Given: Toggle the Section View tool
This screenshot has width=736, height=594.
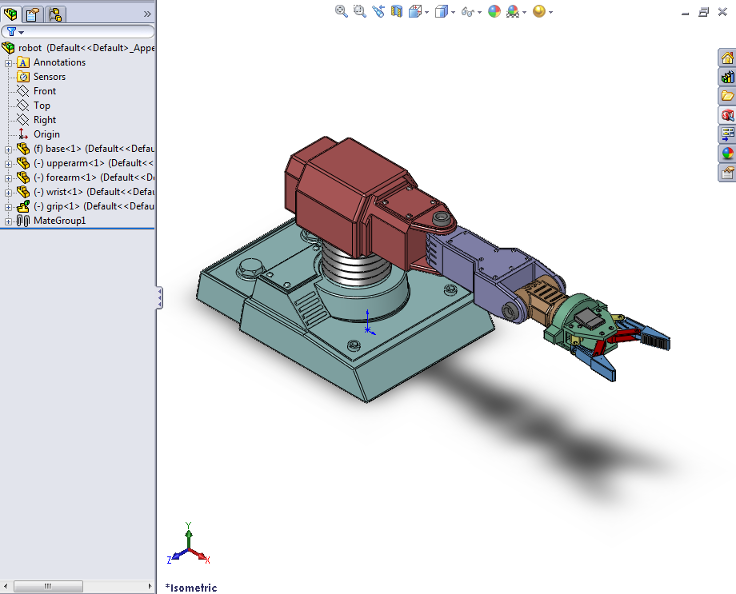Looking at the screenshot, I should click(x=397, y=12).
